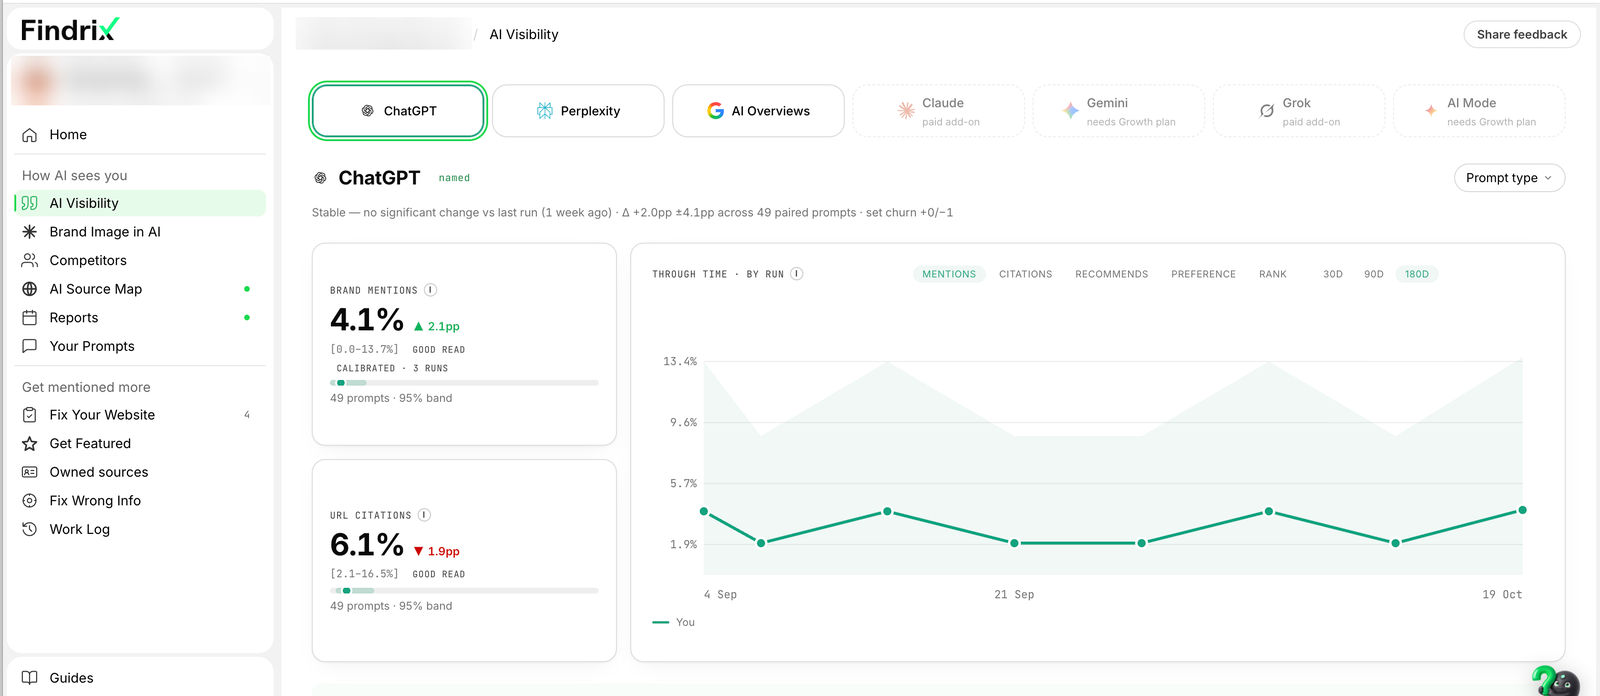Open Home via its house icon
The height and width of the screenshot is (696, 1600).
click(x=30, y=135)
